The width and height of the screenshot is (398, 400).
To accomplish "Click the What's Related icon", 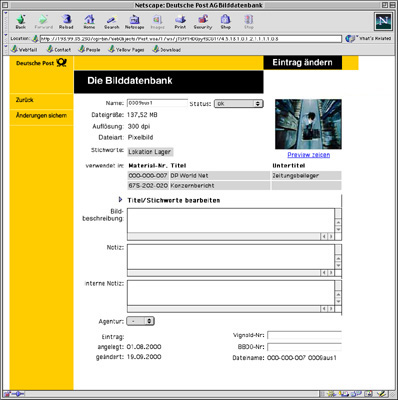I will point(350,38).
